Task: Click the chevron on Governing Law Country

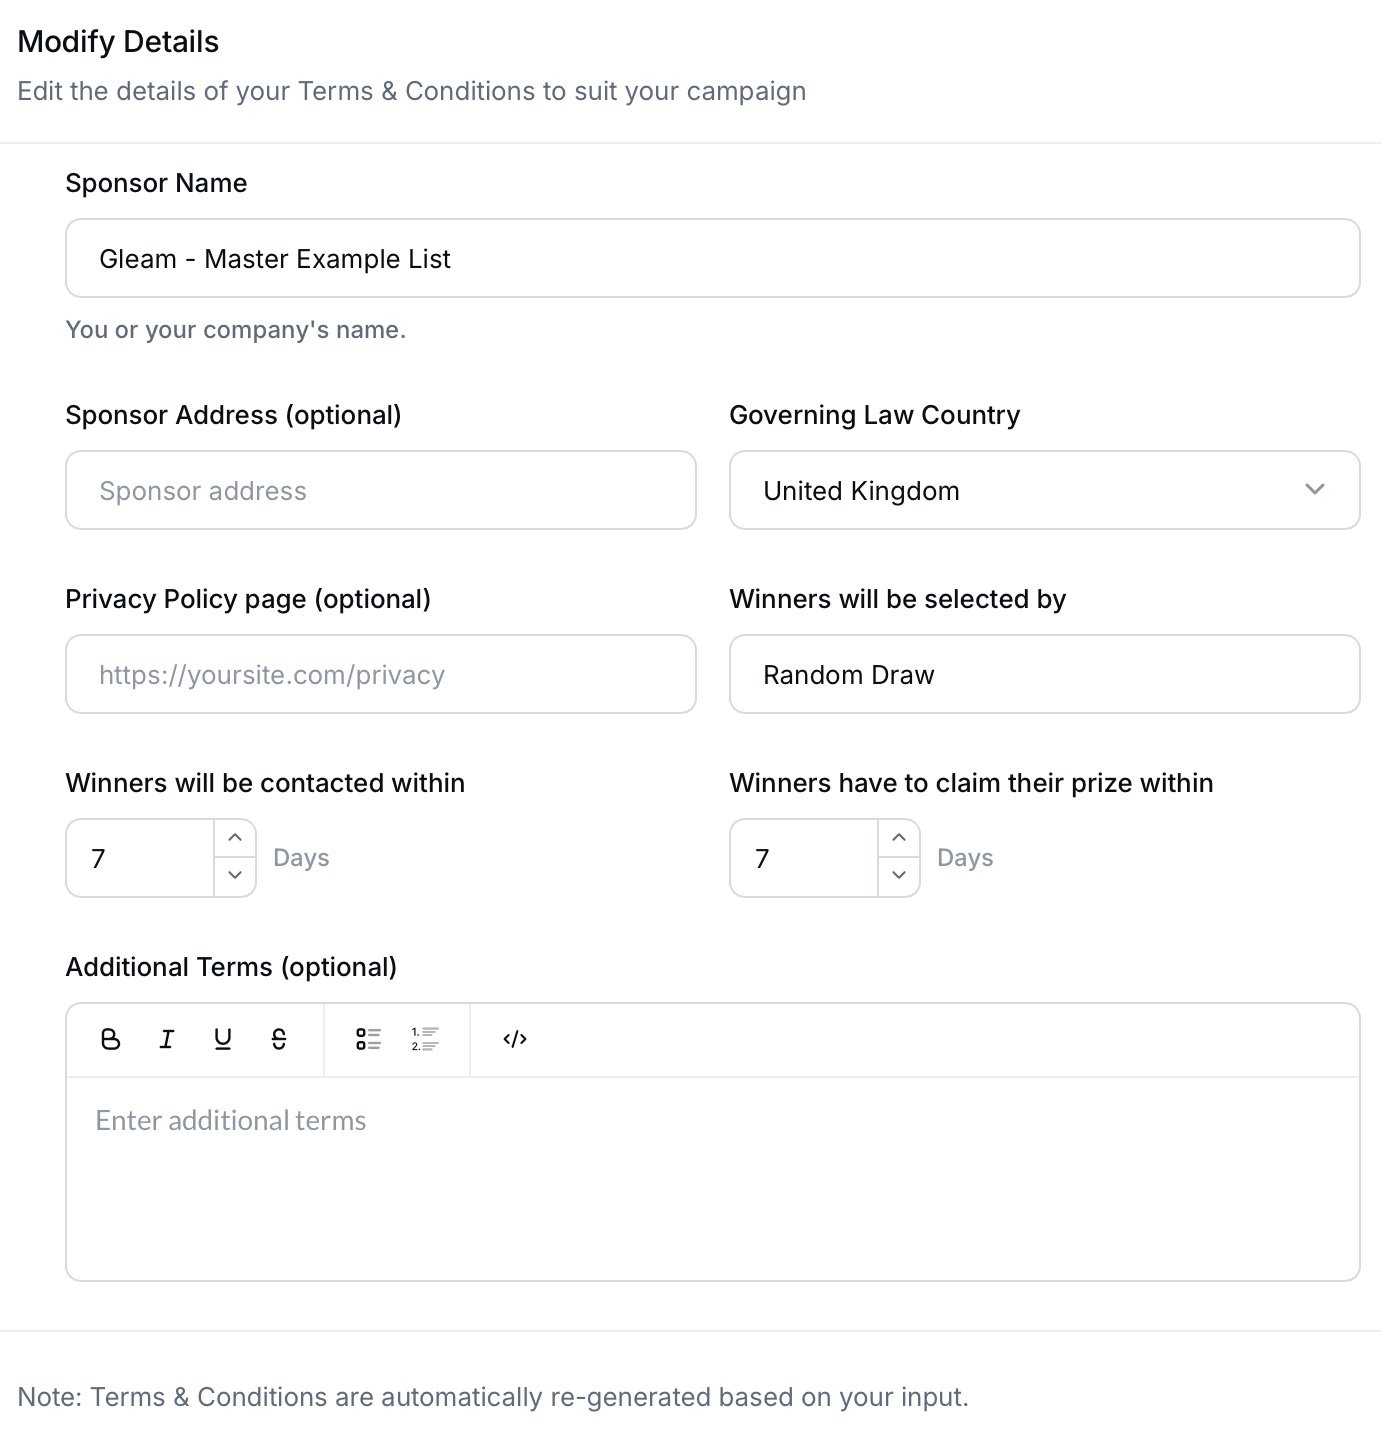Action: (x=1316, y=490)
